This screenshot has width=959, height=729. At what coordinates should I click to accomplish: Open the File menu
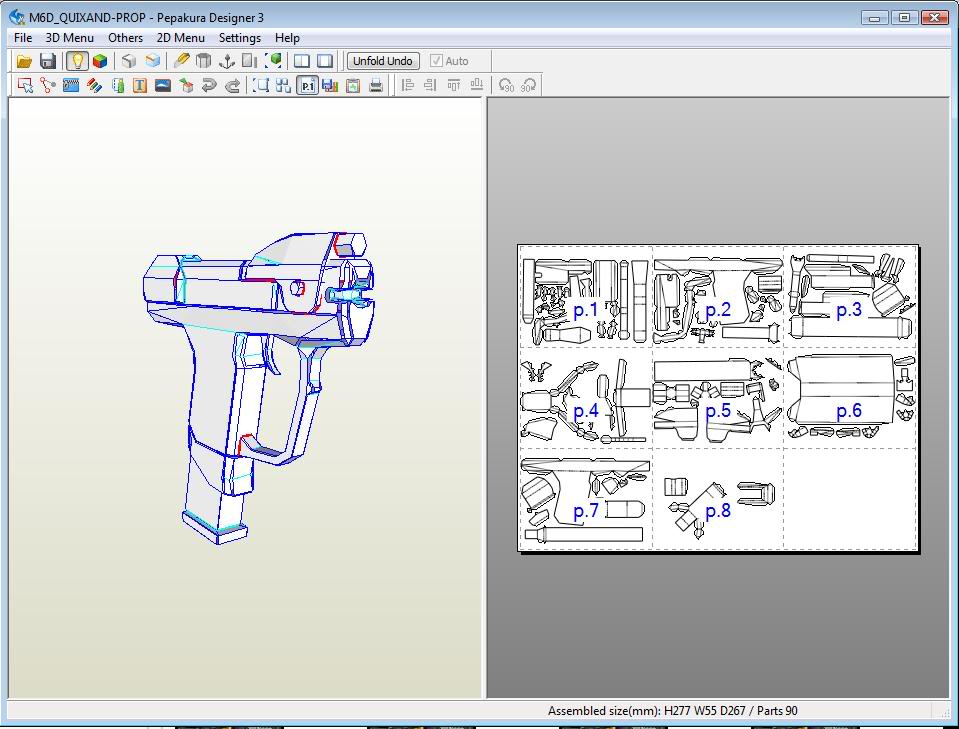coord(23,37)
